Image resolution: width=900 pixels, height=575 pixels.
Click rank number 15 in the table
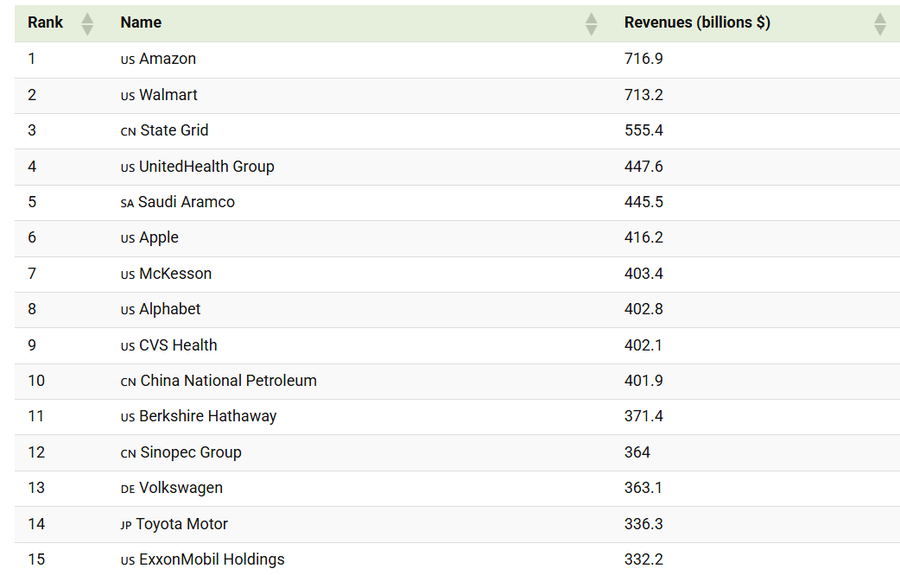(36, 560)
